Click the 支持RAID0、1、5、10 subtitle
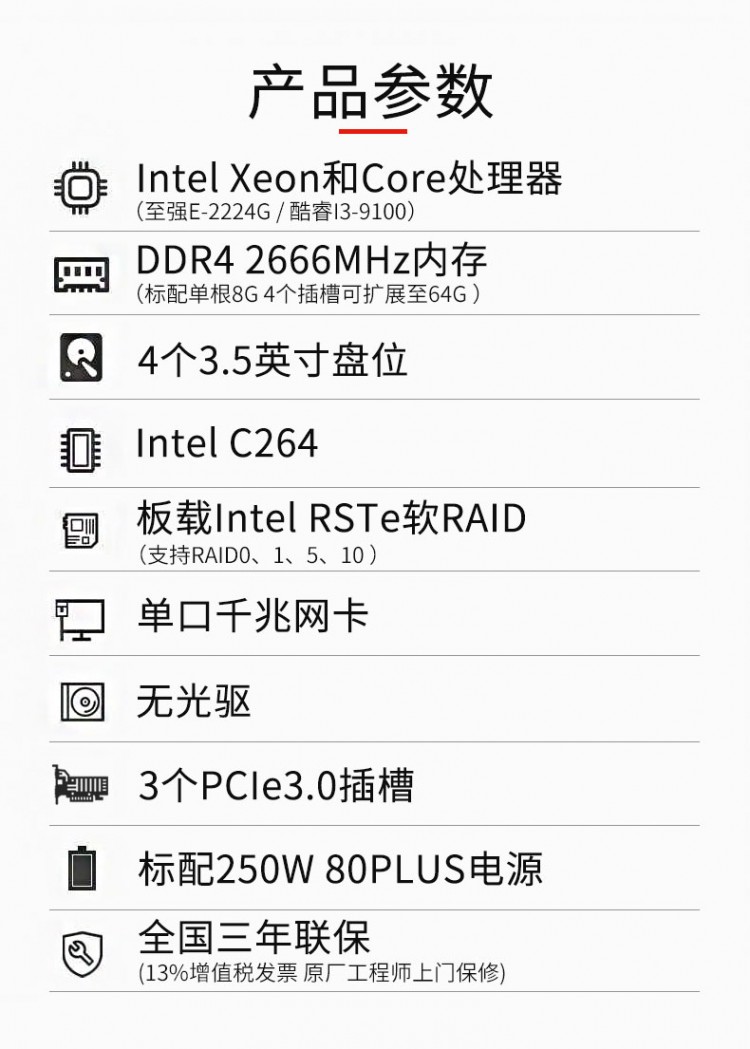The height and width of the screenshot is (1049, 750). tap(257, 555)
